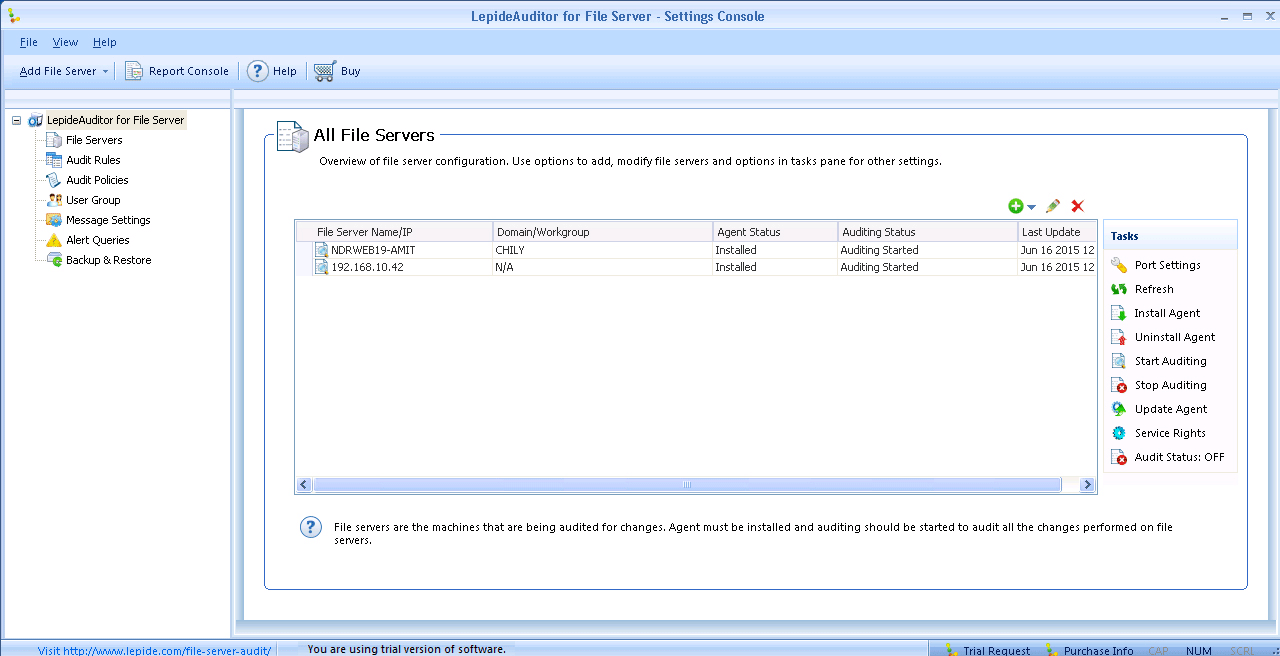Screen dimensions: 1280x656
Task: Click the Stop Auditing icon
Action: [x=1118, y=385]
